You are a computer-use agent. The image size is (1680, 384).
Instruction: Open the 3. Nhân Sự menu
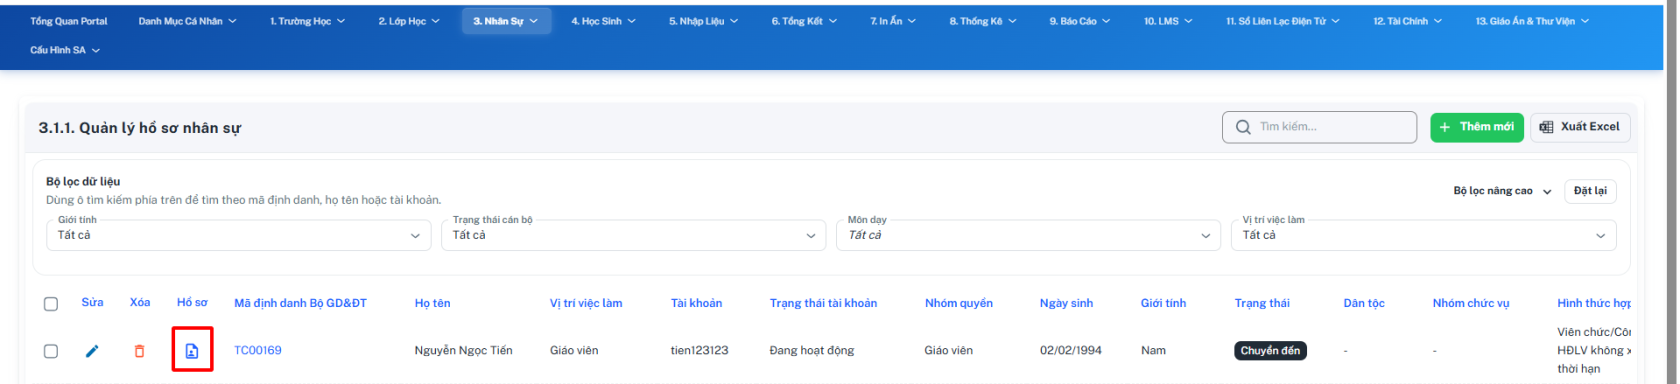tap(506, 21)
